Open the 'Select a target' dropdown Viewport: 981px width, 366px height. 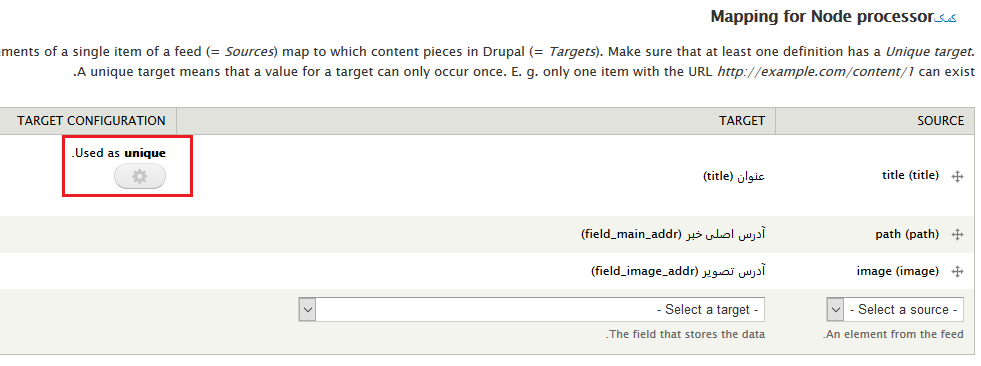[532, 309]
